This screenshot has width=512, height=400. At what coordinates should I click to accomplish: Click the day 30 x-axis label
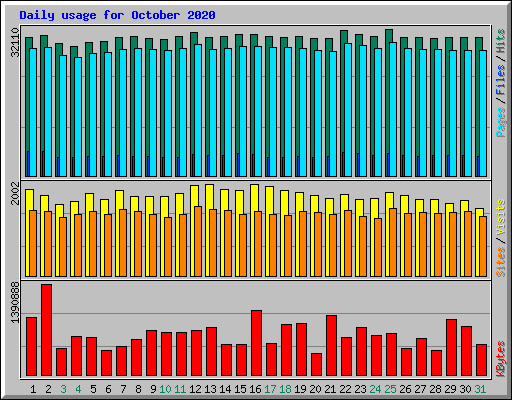click(465, 389)
